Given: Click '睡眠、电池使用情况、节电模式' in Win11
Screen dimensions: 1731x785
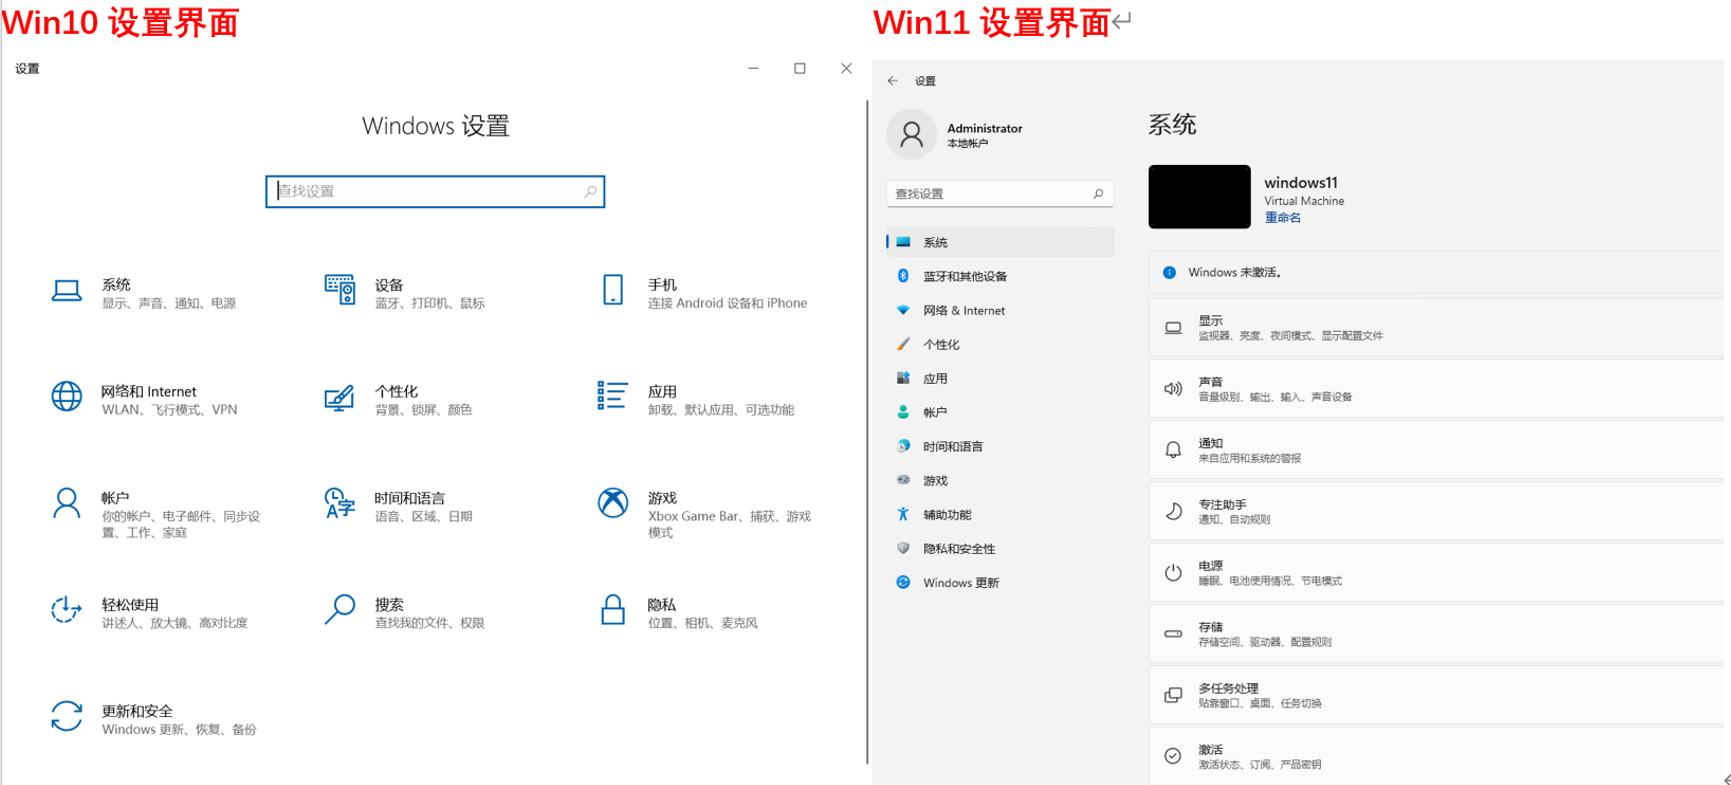Looking at the screenshot, I should tap(1270, 581).
